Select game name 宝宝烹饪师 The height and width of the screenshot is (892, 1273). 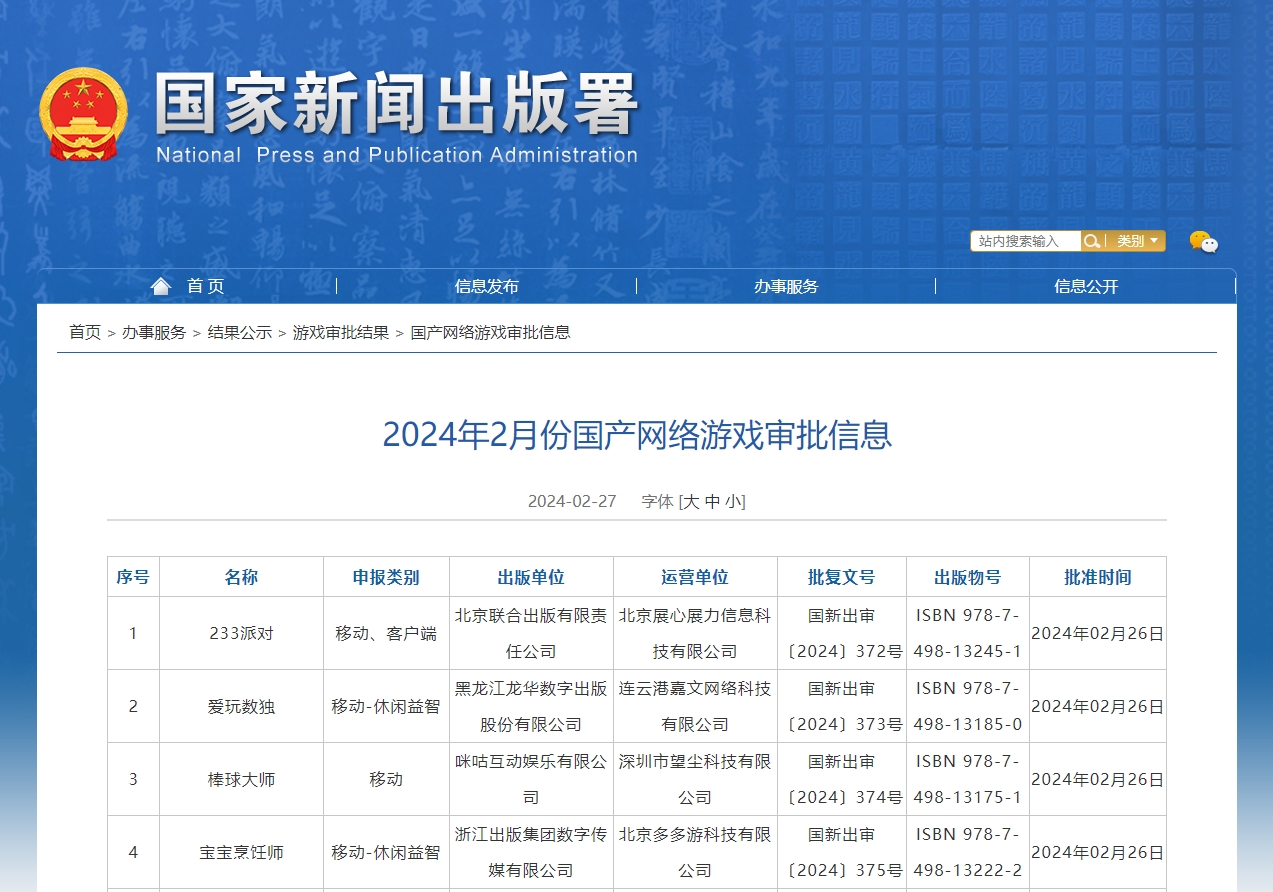pyautogui.click(x=241, y=853)
